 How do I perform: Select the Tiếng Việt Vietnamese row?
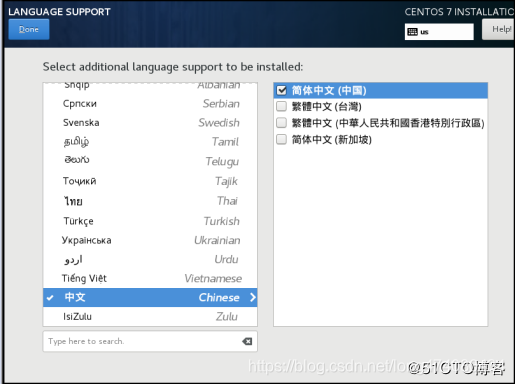pos(150,278)
